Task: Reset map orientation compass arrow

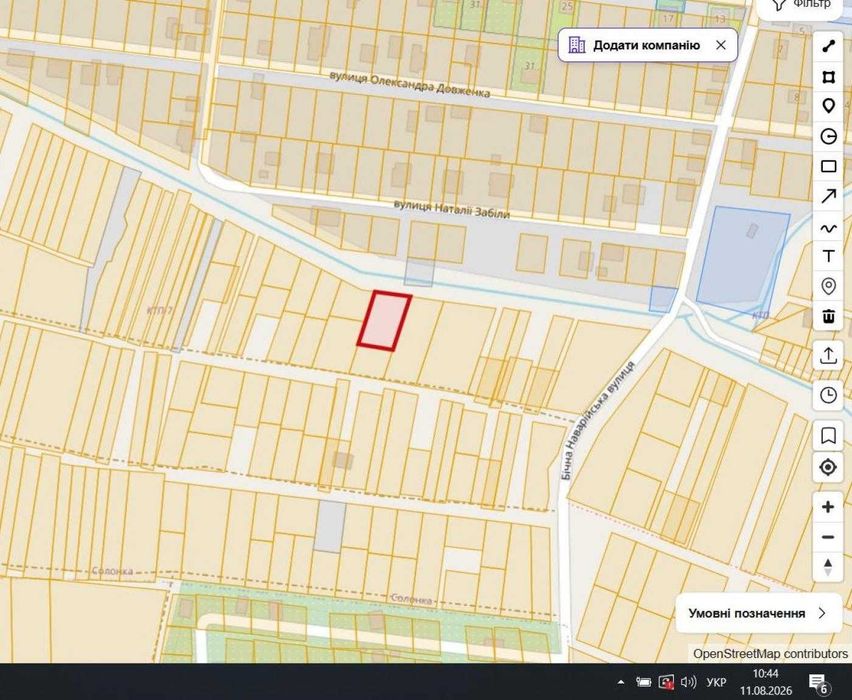Action: [x=828, y=567]
